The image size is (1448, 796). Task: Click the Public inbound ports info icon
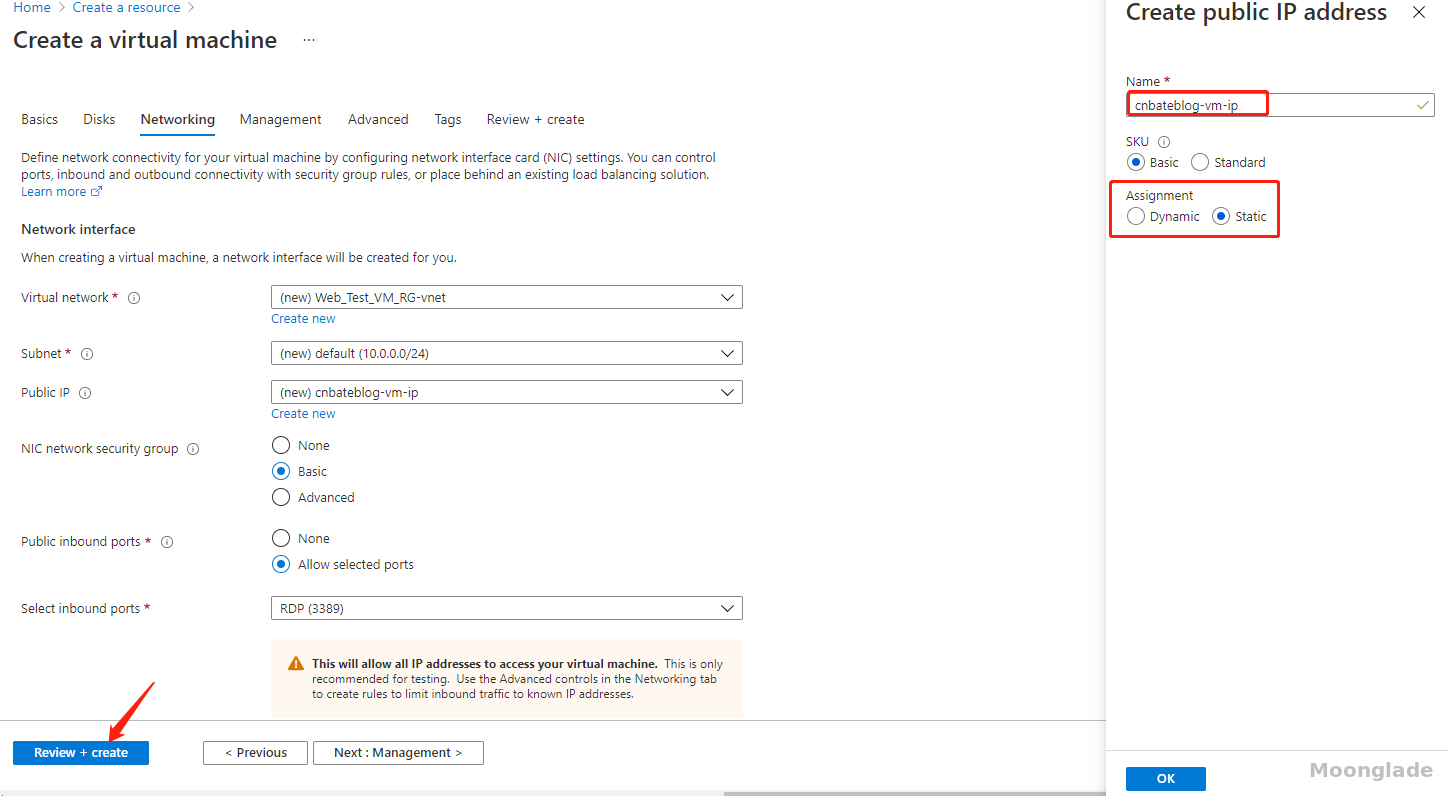pyautogui.click(x=167, y=542)
